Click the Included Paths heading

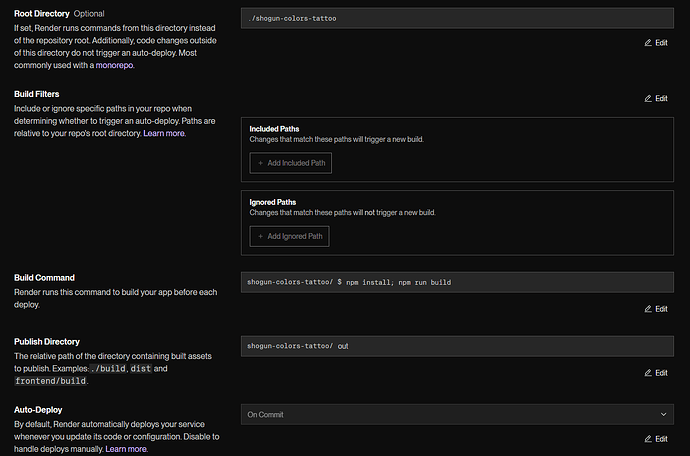274,129
